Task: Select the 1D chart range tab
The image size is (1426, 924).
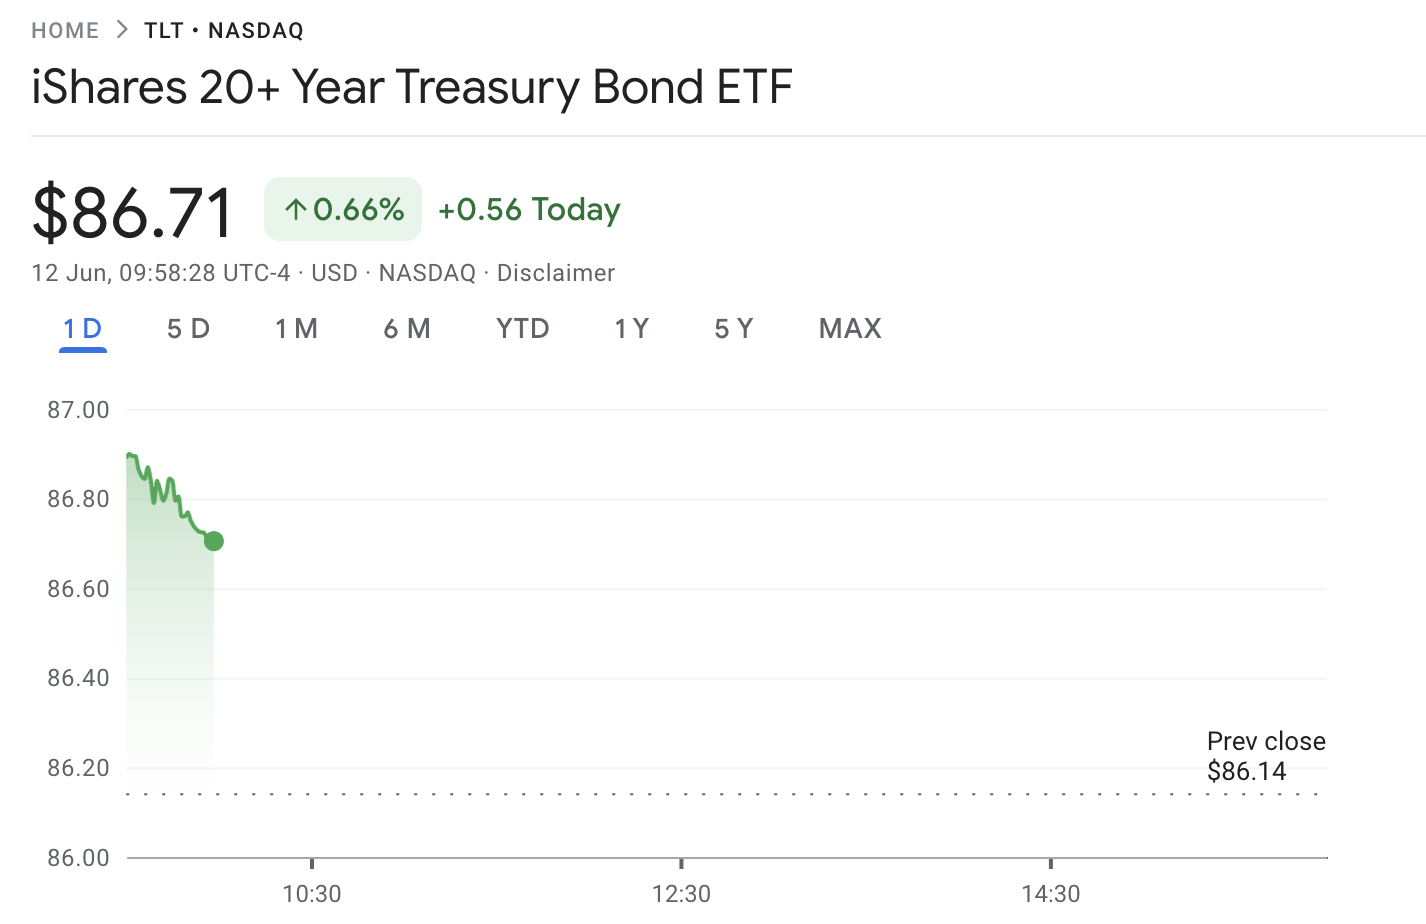Action: (x=83, y=329)
